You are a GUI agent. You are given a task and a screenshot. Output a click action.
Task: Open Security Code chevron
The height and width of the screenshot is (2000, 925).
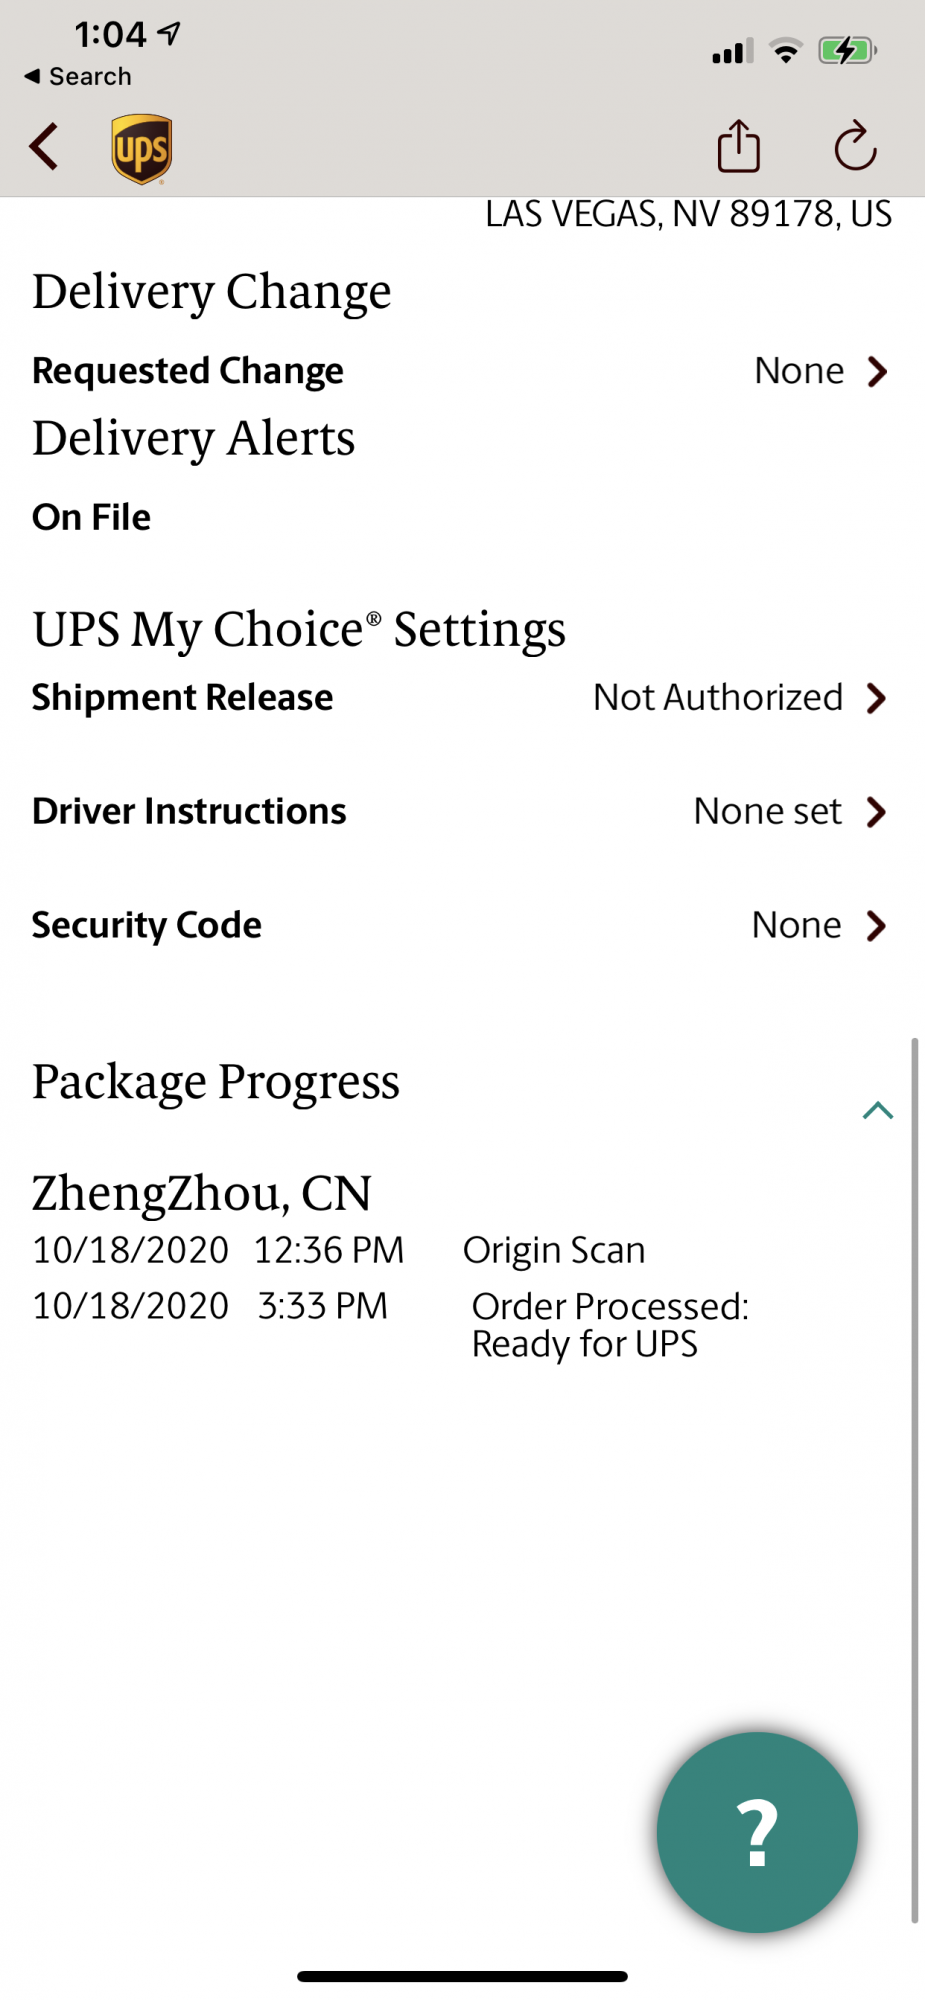[877, 926]
